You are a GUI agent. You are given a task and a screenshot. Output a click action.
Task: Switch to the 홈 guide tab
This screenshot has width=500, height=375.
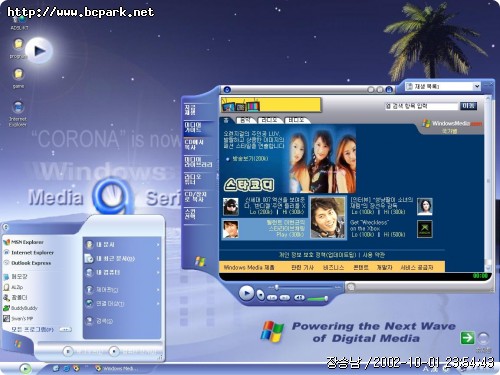click(x=226, y=120)
